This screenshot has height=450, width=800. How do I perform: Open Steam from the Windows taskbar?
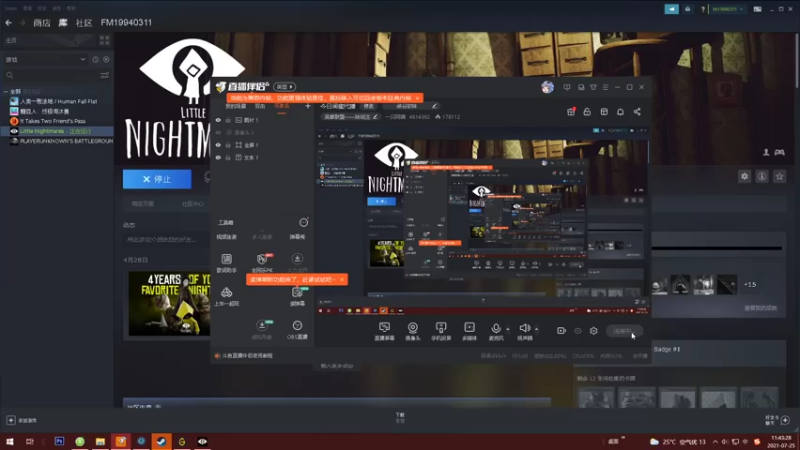(x=161, y=441)
